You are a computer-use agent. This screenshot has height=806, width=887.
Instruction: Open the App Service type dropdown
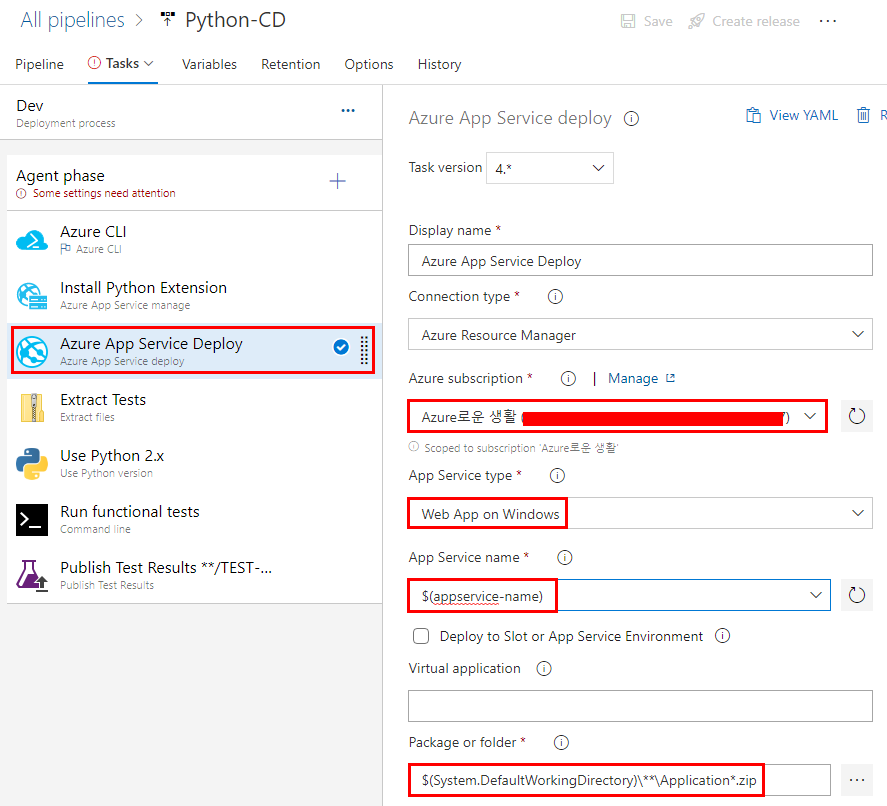click(x=640, y=514)
